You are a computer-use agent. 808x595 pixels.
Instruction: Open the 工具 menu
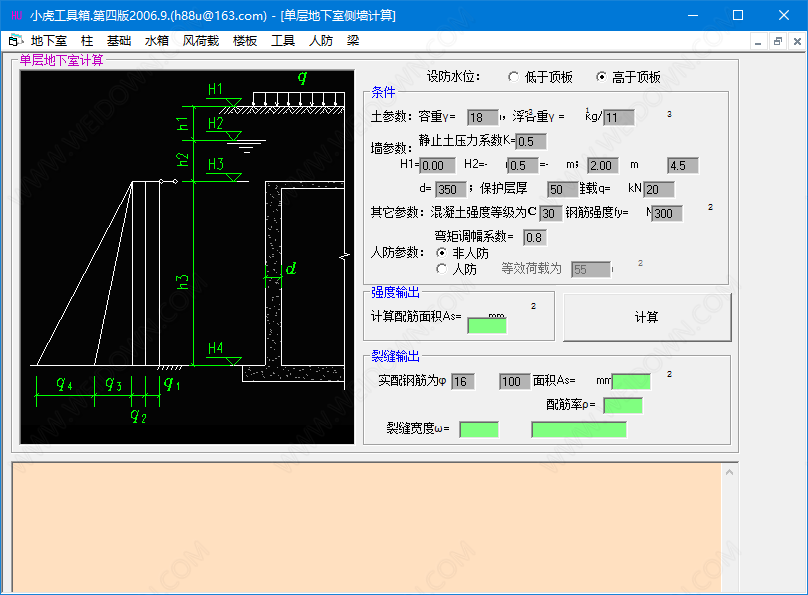tap(283, 41)
